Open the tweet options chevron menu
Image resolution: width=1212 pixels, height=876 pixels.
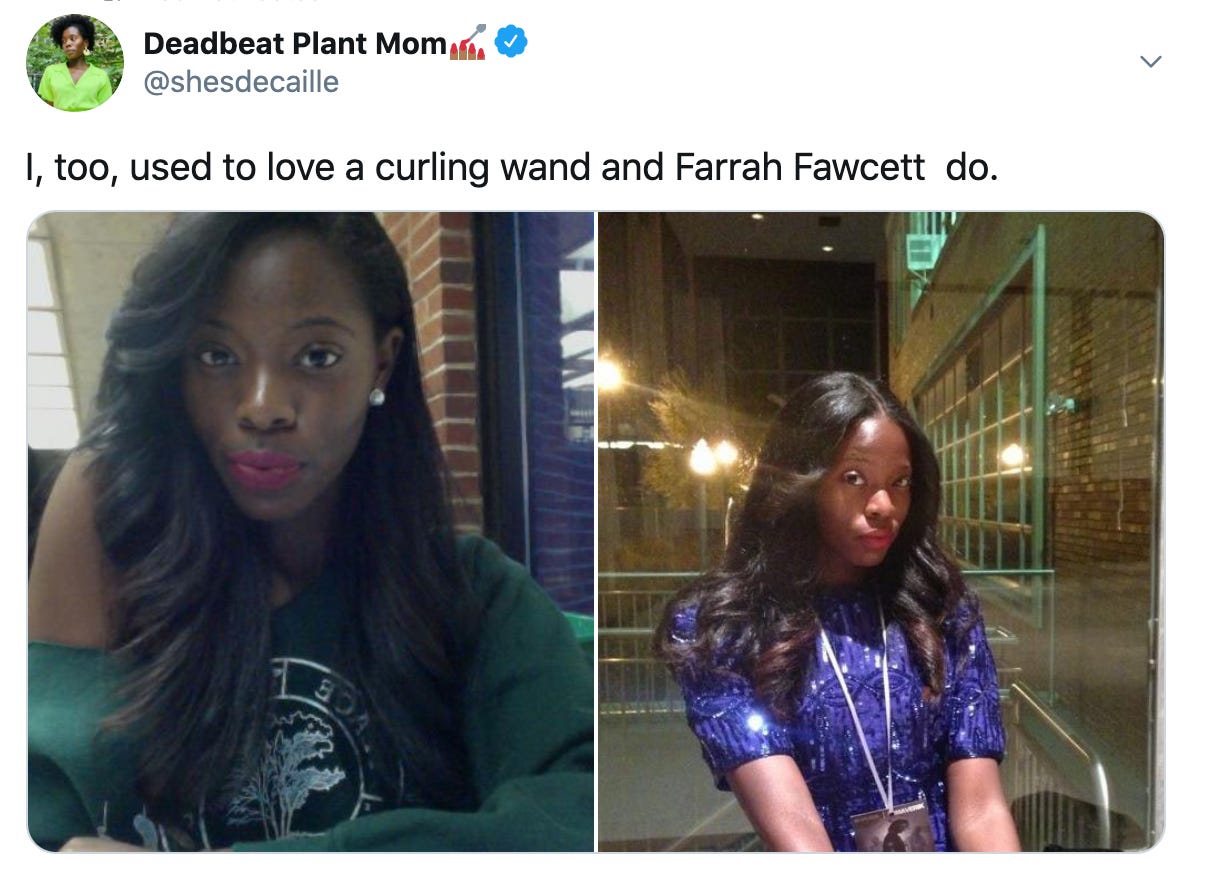pos(1151,61)
